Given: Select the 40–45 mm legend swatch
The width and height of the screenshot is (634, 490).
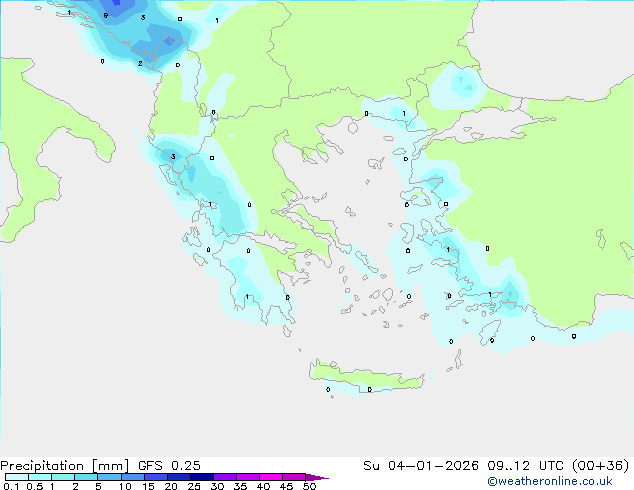Looking at the screenshot, I should pyautogui.click(x=271, y=477).
